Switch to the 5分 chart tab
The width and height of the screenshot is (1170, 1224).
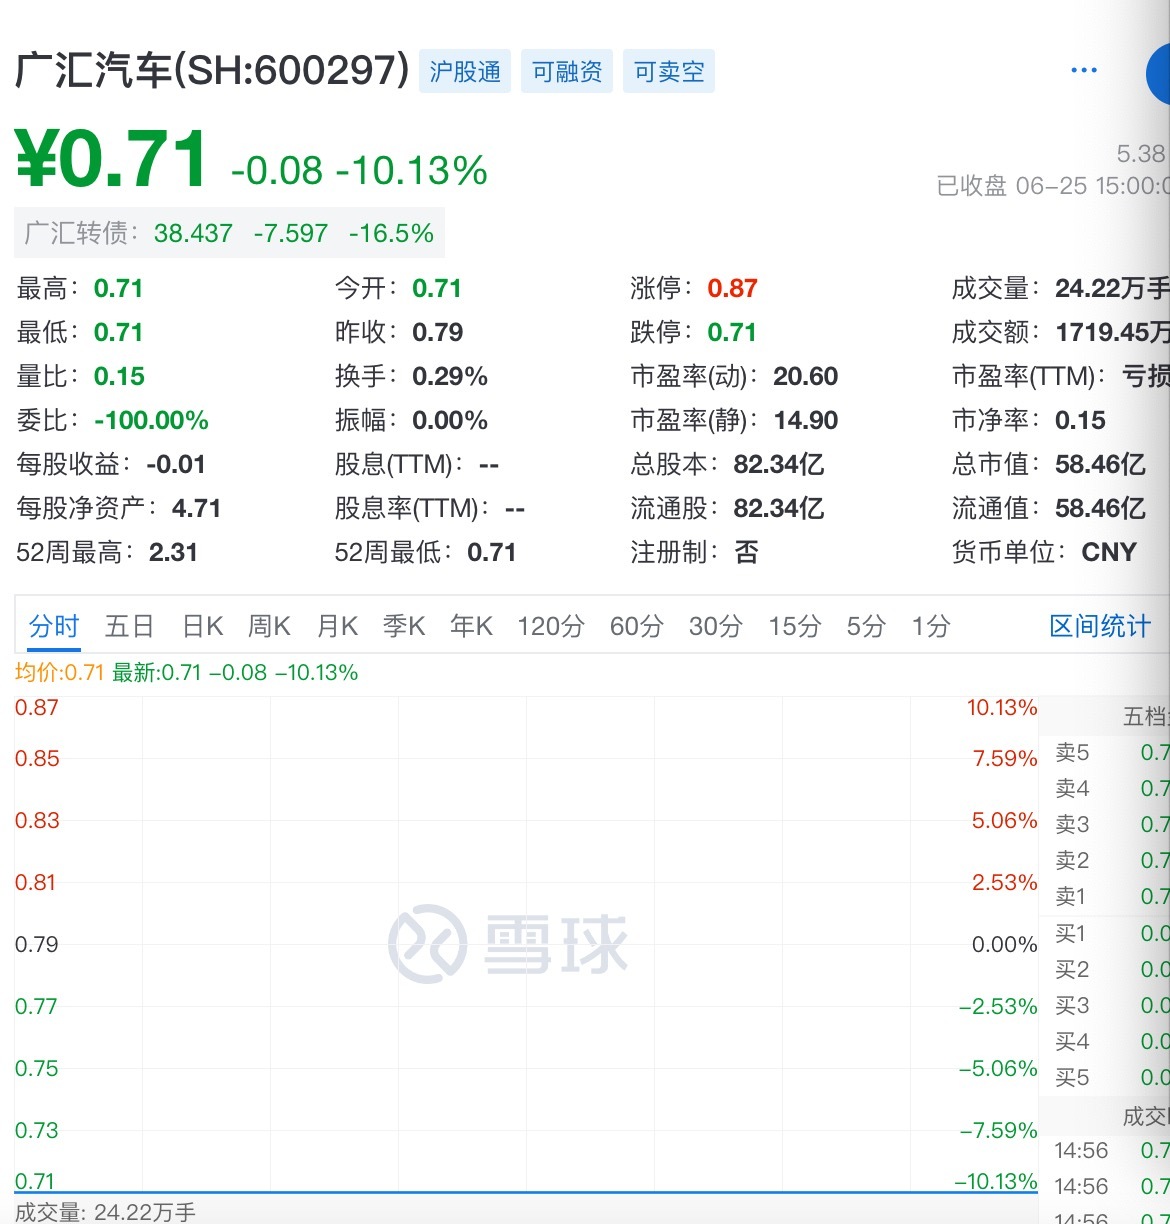click(866, 627)
